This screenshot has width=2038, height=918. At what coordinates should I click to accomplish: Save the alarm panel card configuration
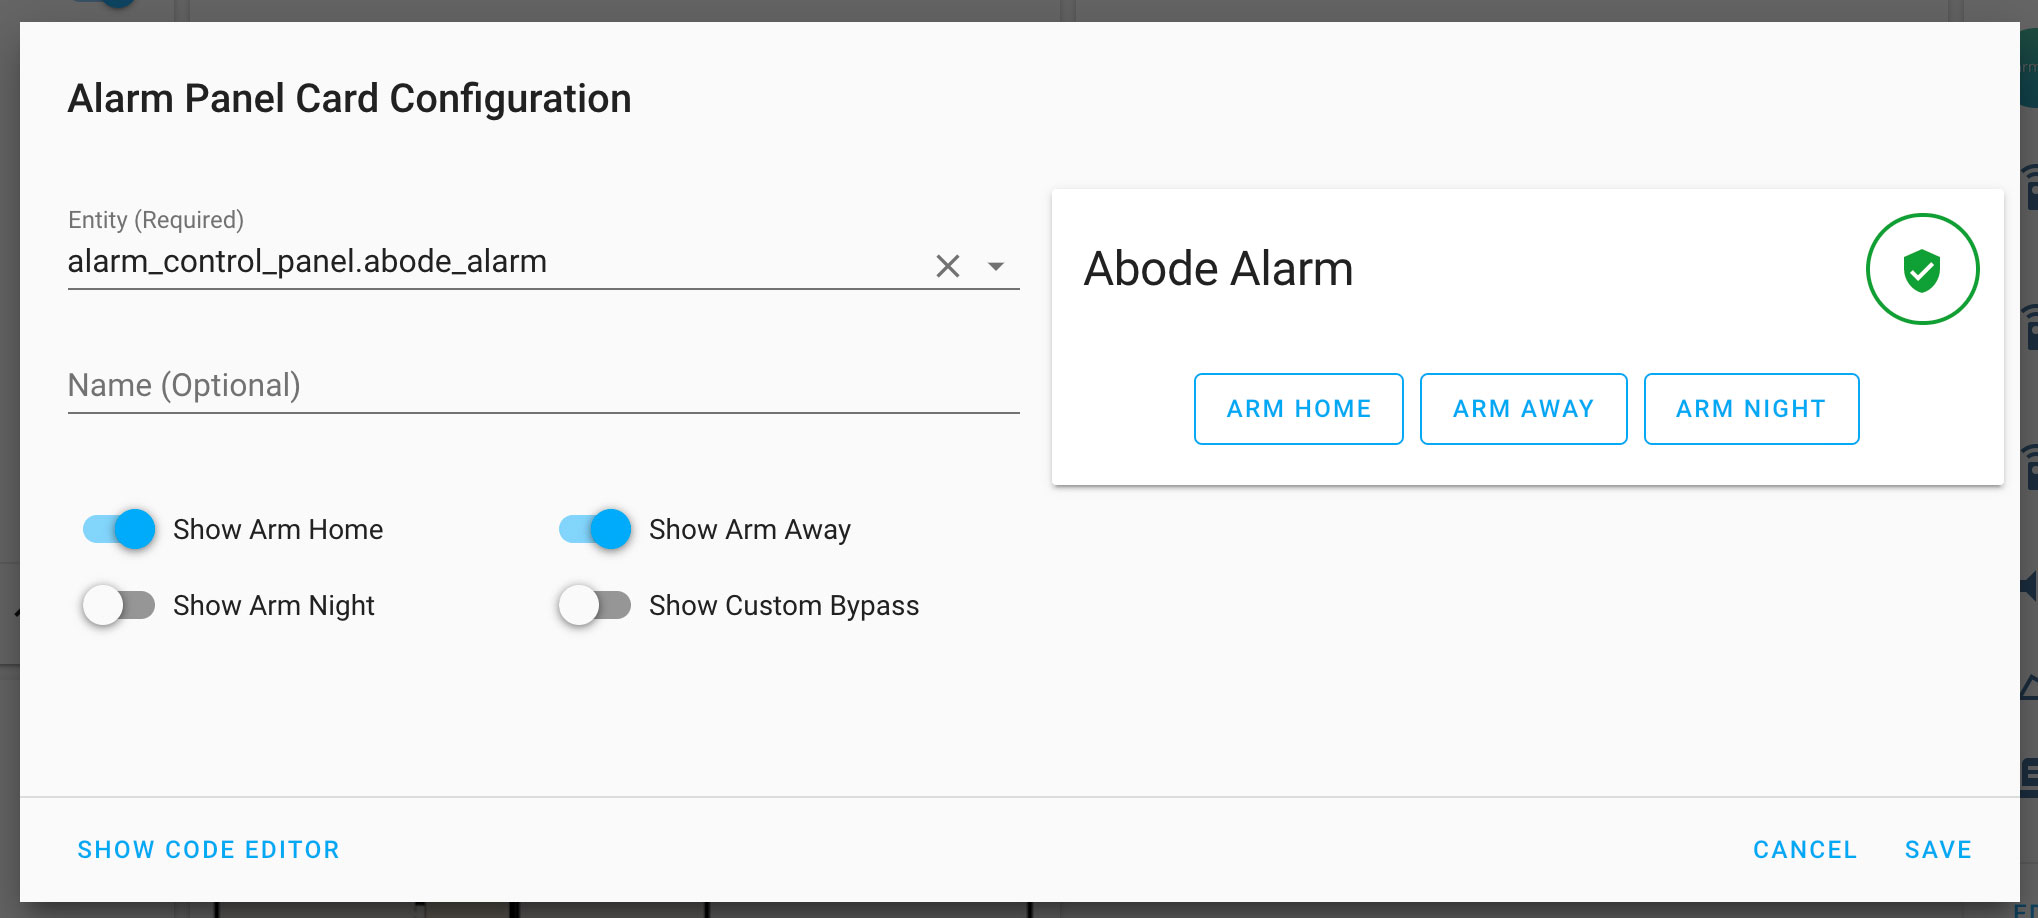tap(1937, 849)
